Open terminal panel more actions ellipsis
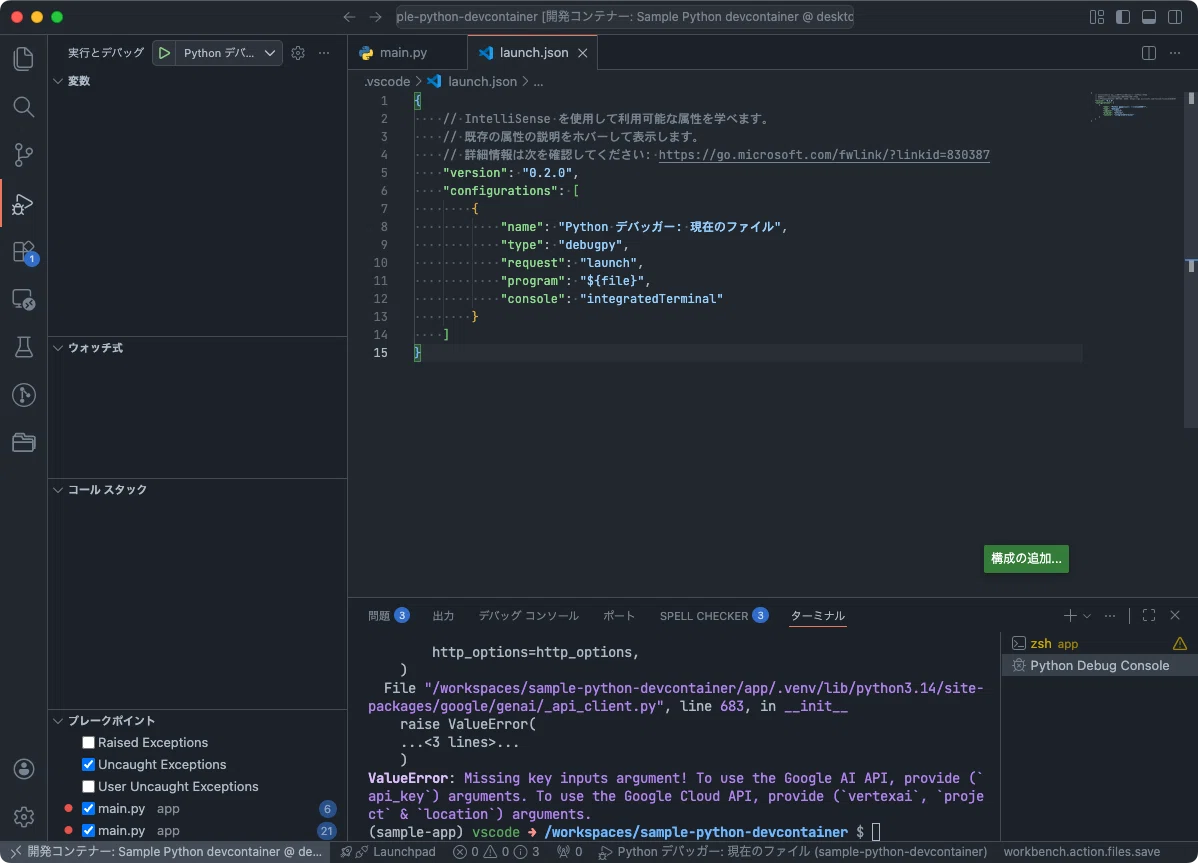The image size is (1198, 863). point(1110,616)
